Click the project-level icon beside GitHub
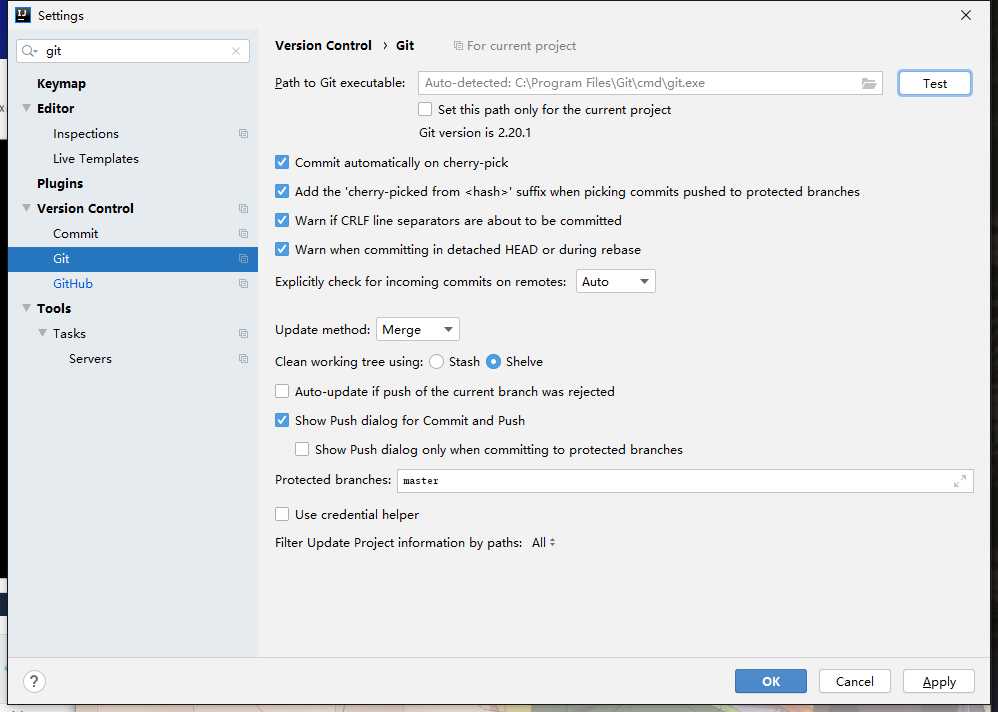998x712 pixels. click(243, 284)
